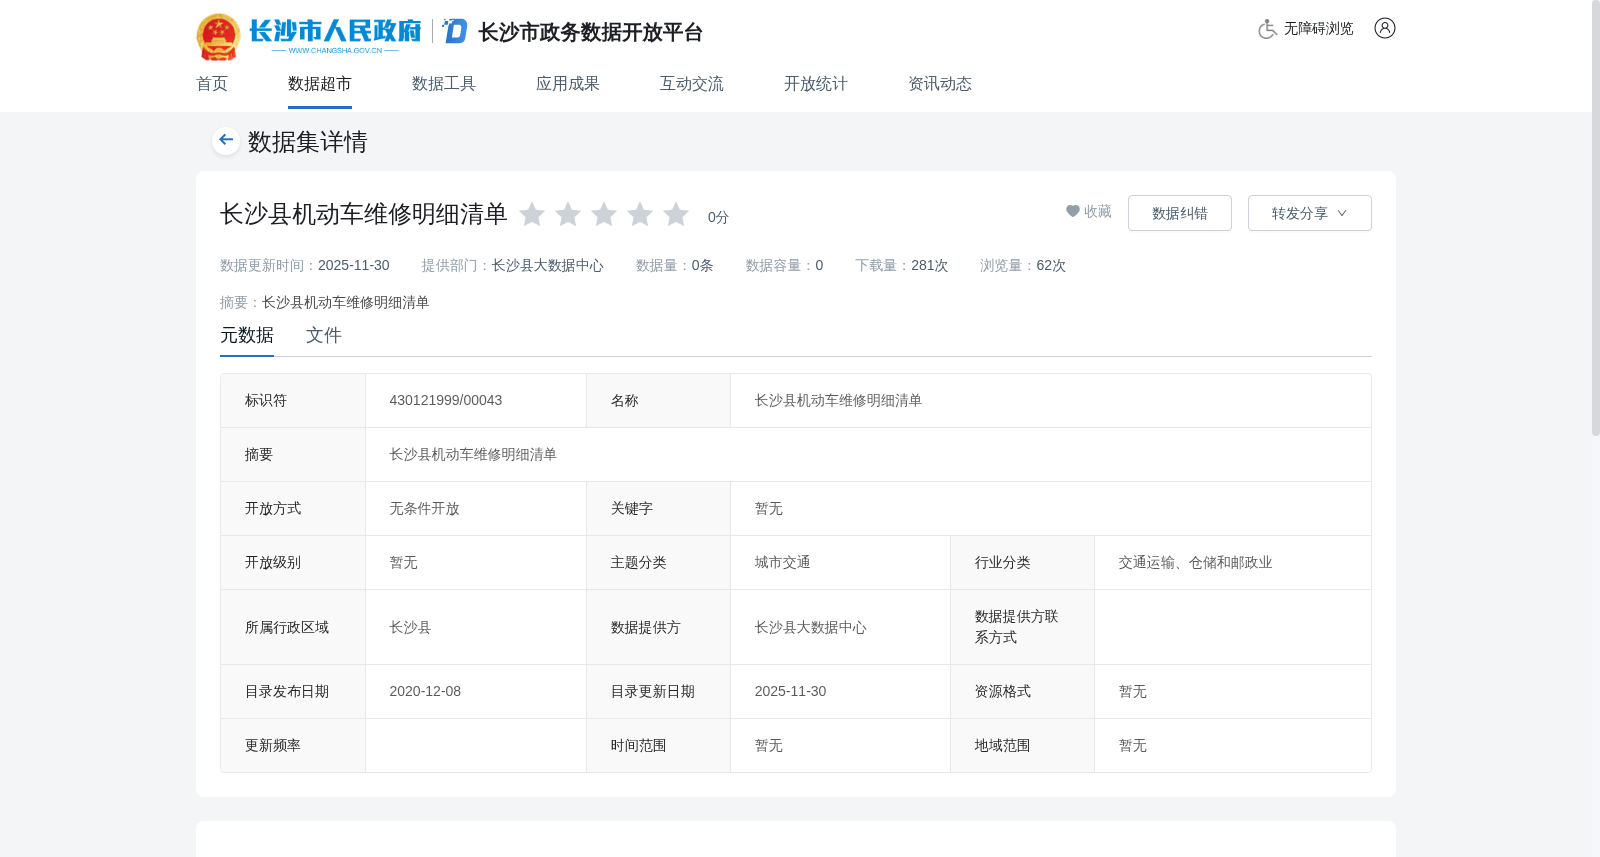Click the 更新频率 label cell

293,745
